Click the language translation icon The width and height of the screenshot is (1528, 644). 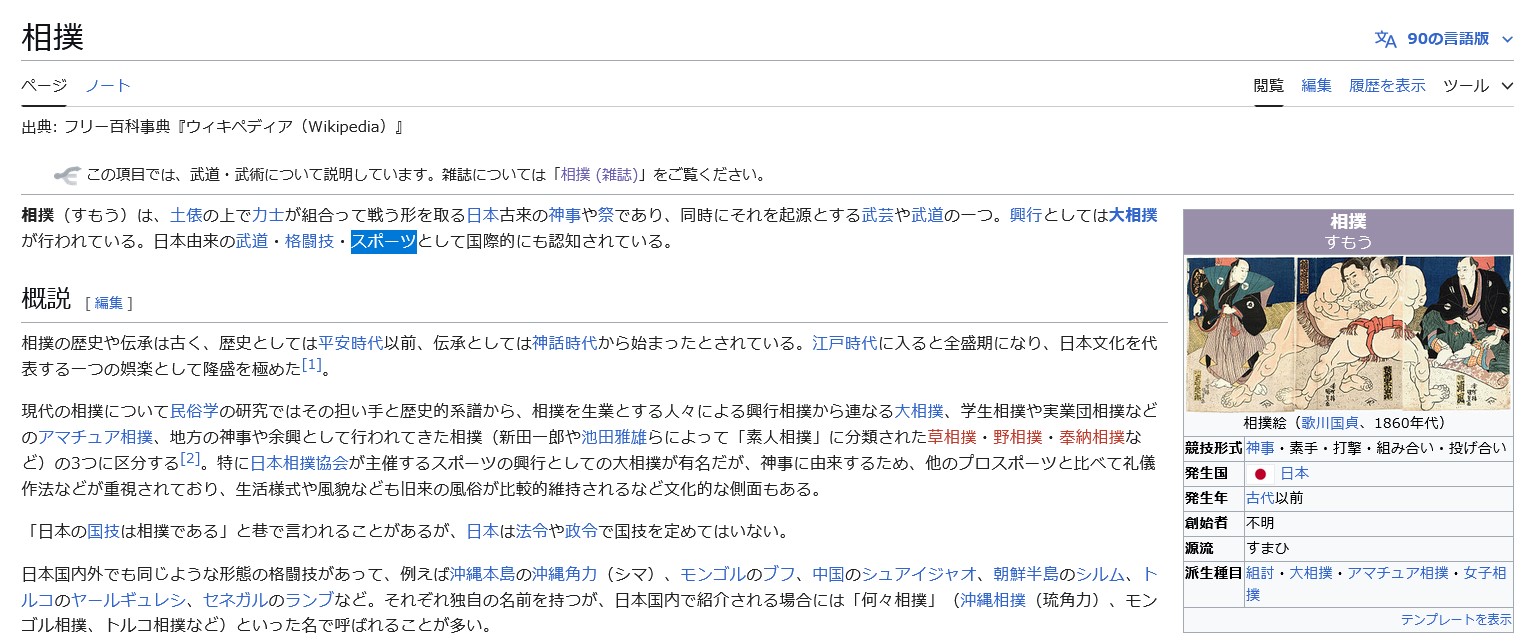(x=1385, y=39)
